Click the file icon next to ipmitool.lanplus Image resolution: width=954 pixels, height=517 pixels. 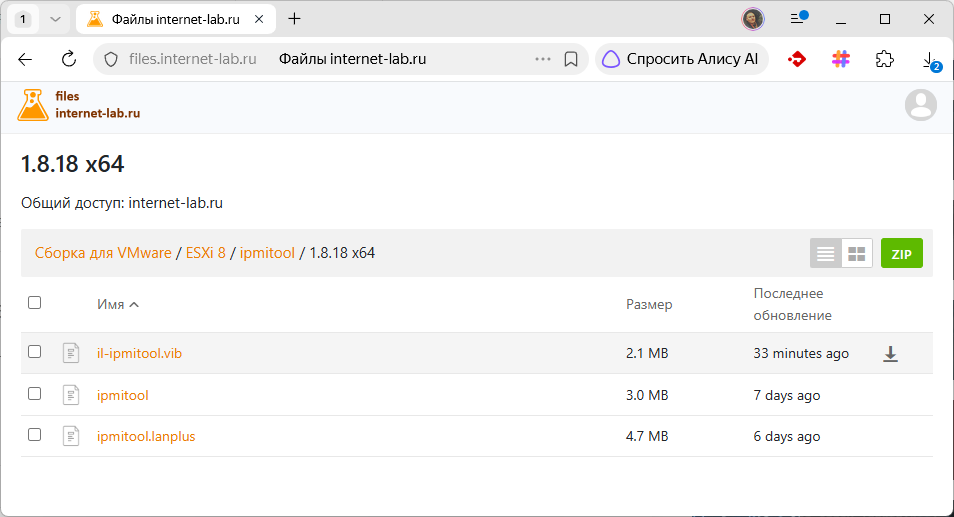point(71,435)
